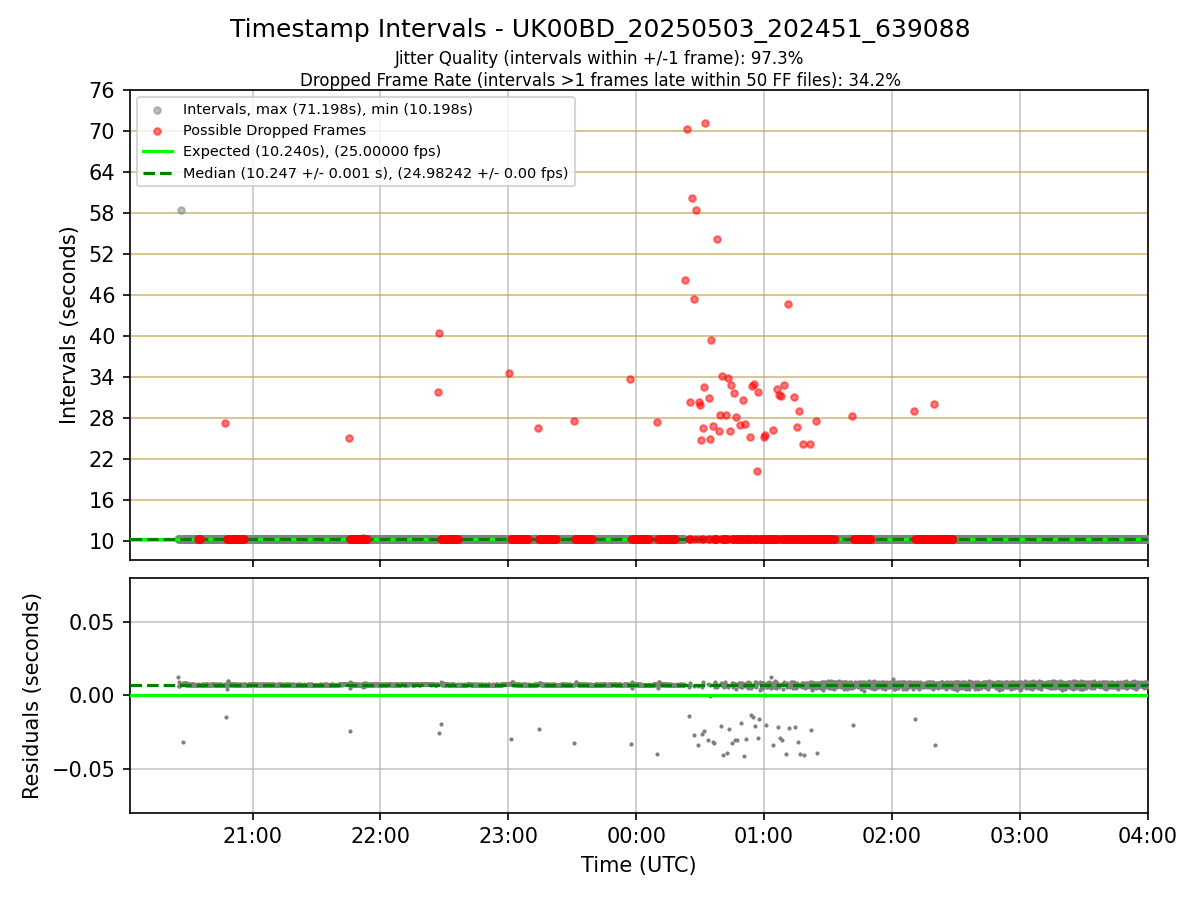
Task: Click legend entry 'Median (10.247 +/- 0.001 s)'
Action: coord(375,173)
